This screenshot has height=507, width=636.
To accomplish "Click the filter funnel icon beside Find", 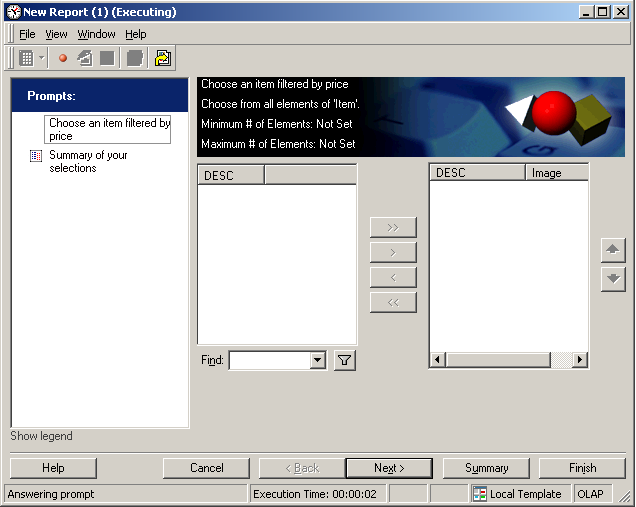I will pyautogui.click(x=345, y=360).
